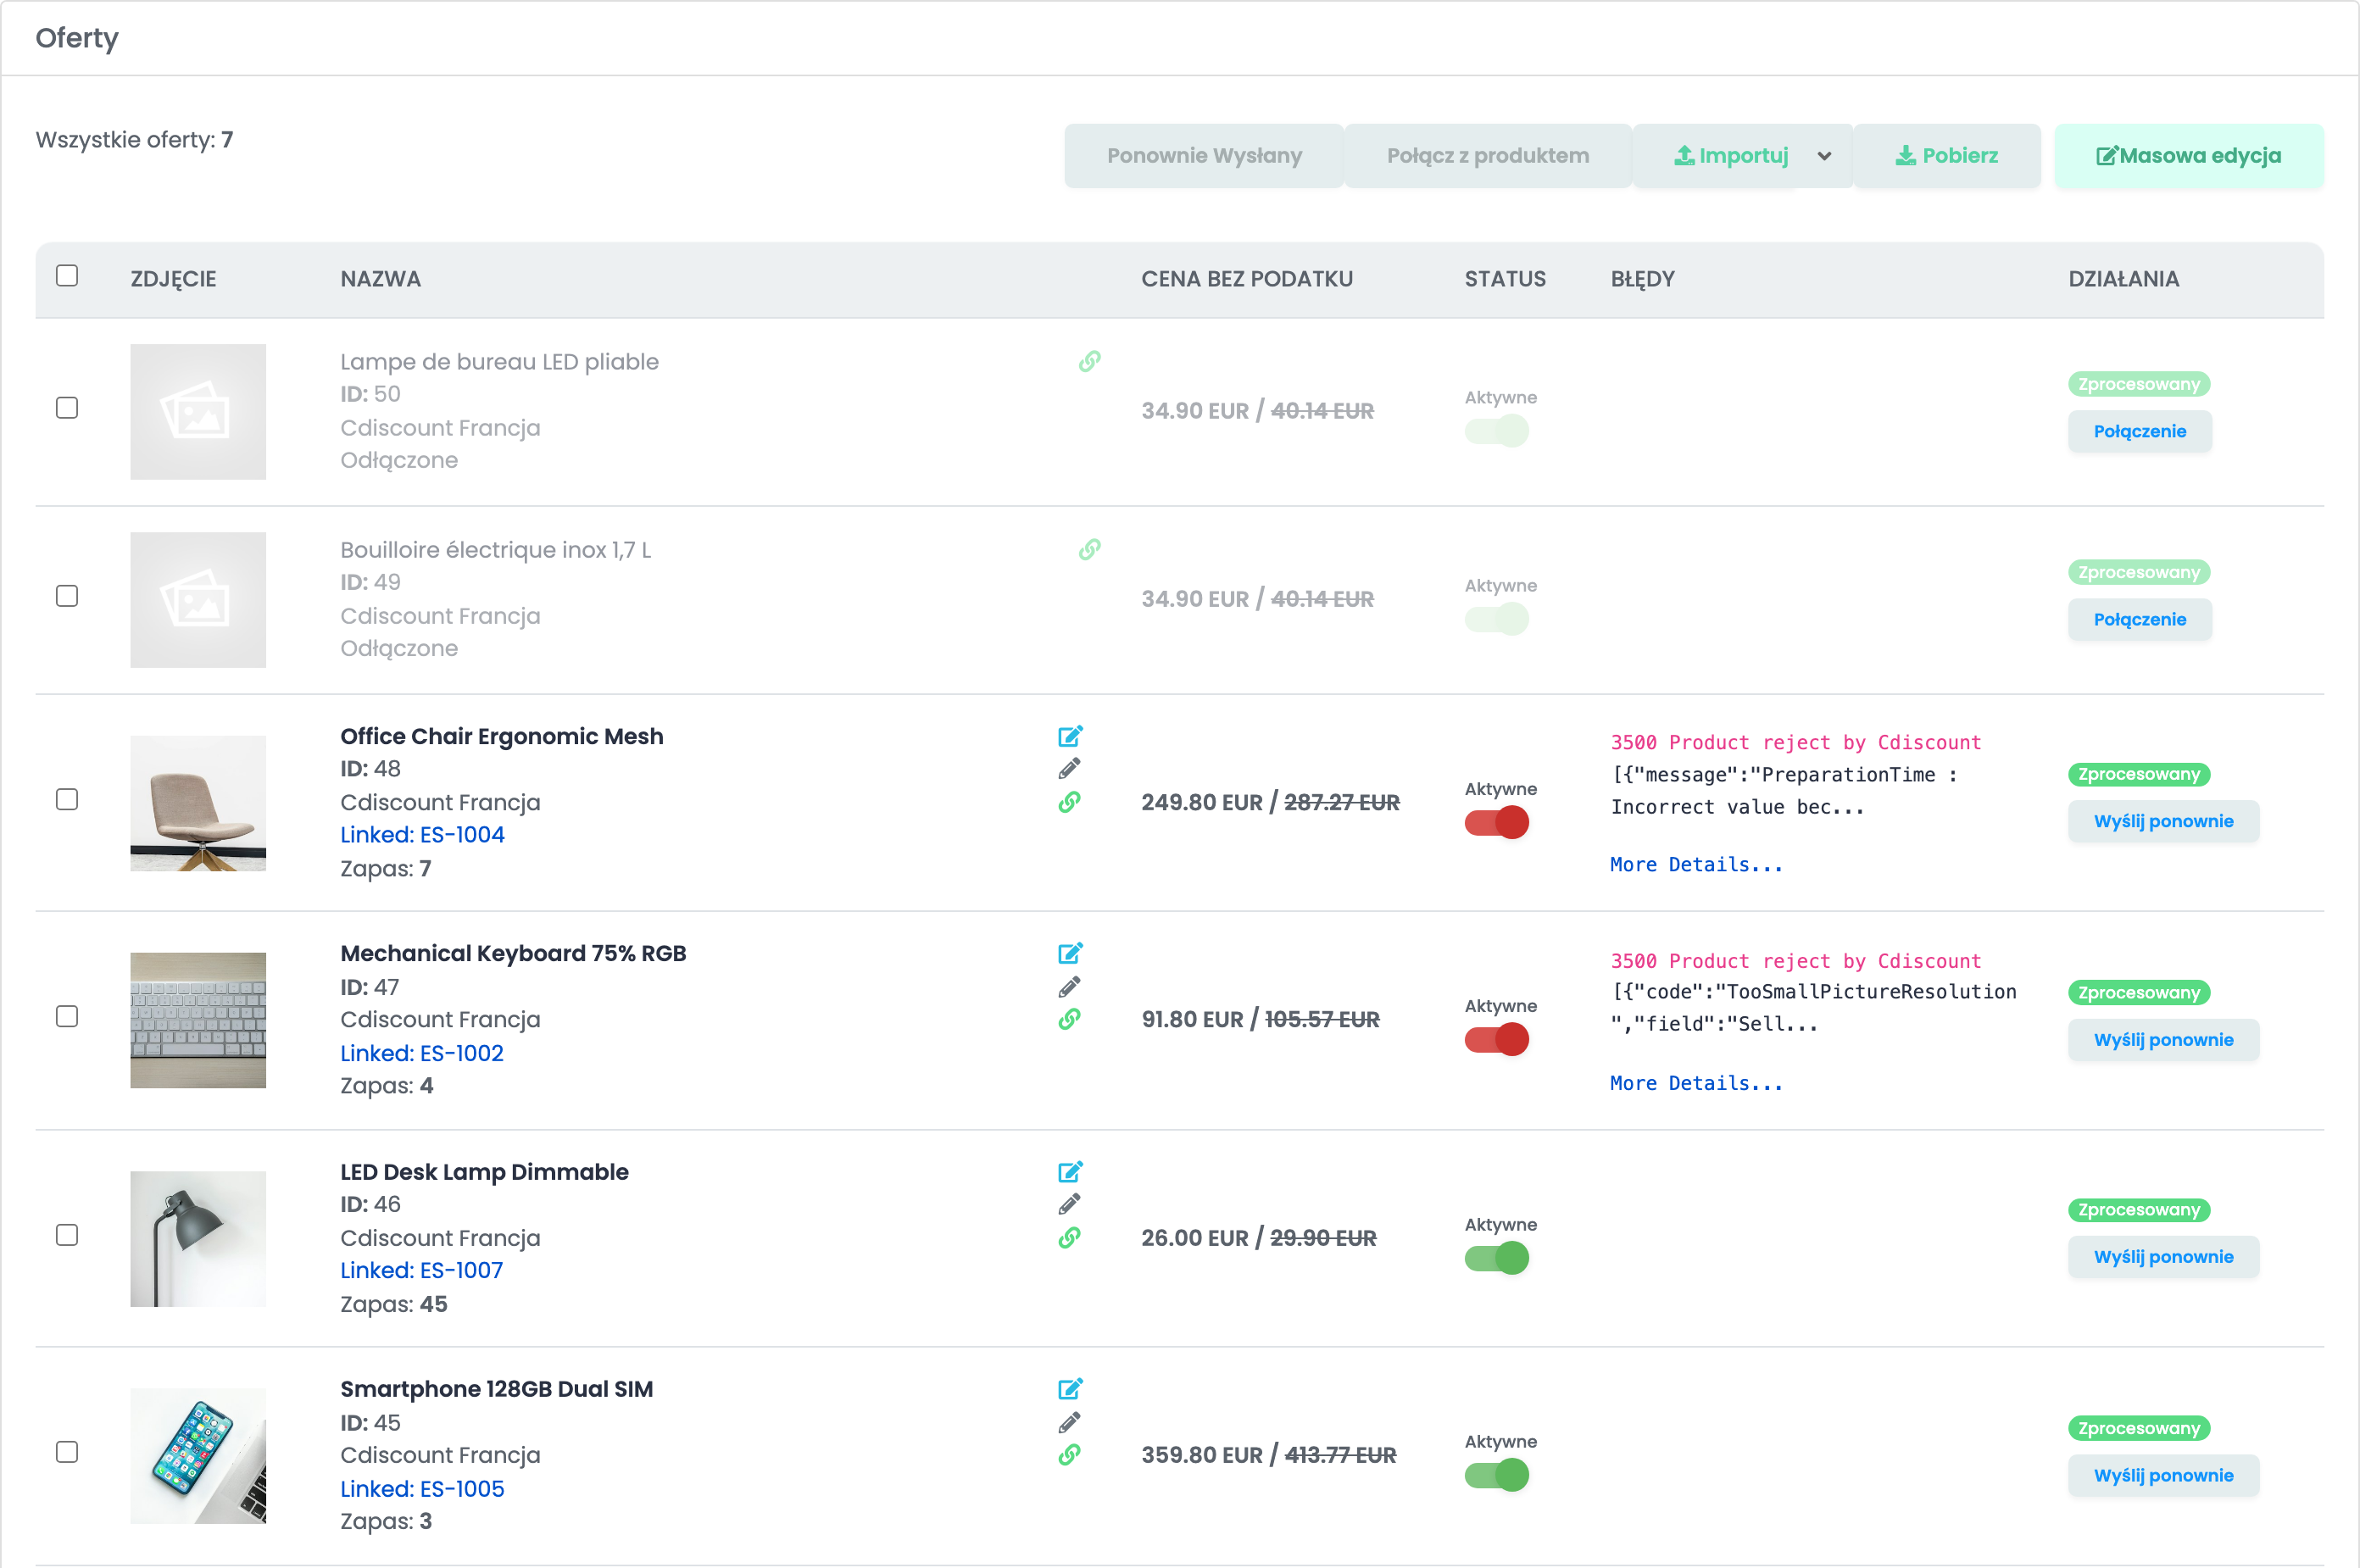Open edit icon for Smartphone 128GB Dual SIM
This screenshot has width=2360, height=1568.
click(1069, 1389)
